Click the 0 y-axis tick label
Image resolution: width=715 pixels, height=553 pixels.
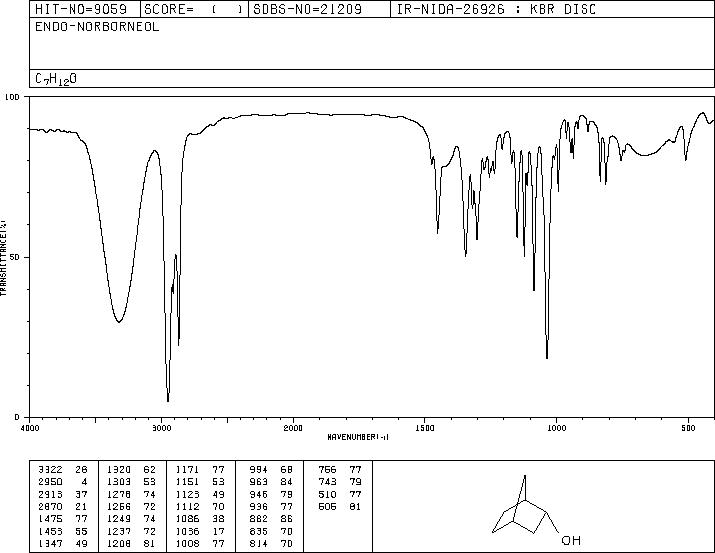[x=17, y=417]
